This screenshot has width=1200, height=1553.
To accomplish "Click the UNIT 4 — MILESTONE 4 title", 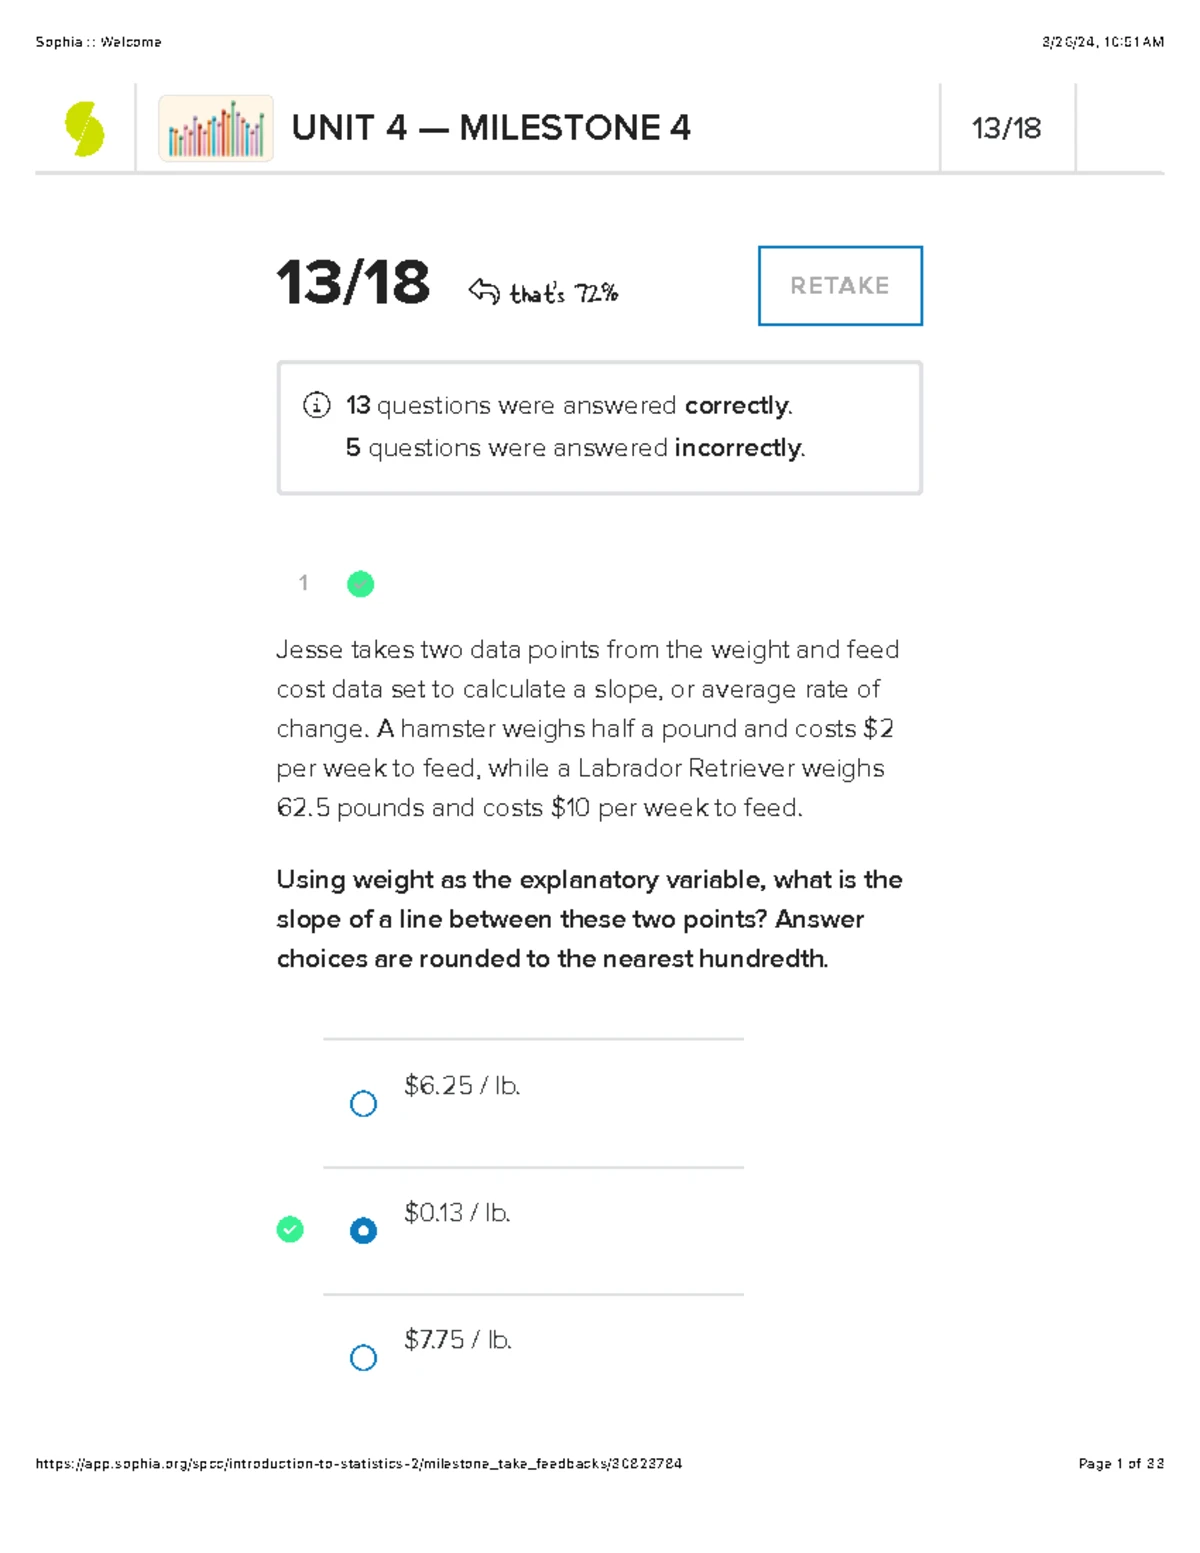I will coord(491,128).
